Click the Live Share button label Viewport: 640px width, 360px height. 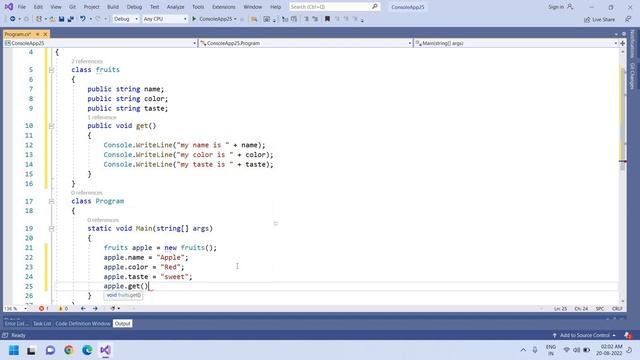(603, 20)
